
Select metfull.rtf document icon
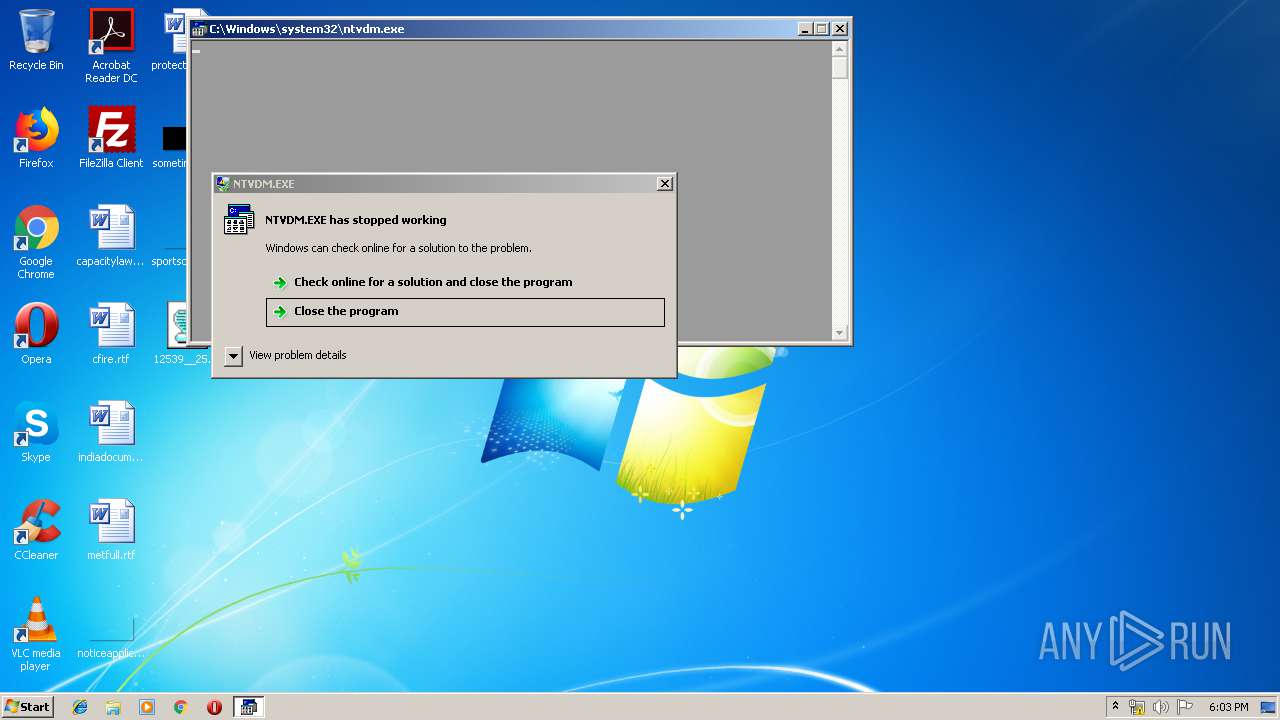pyautogui.click(x=111, y=530)
